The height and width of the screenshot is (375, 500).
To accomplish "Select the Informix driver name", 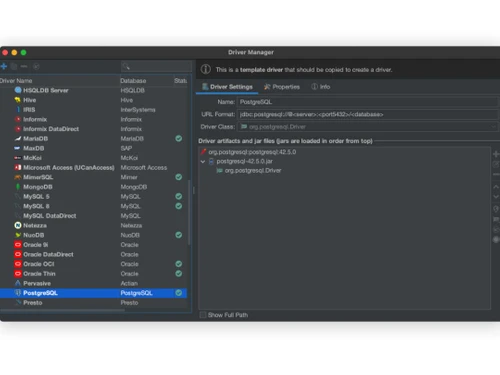I will (35, 119).
